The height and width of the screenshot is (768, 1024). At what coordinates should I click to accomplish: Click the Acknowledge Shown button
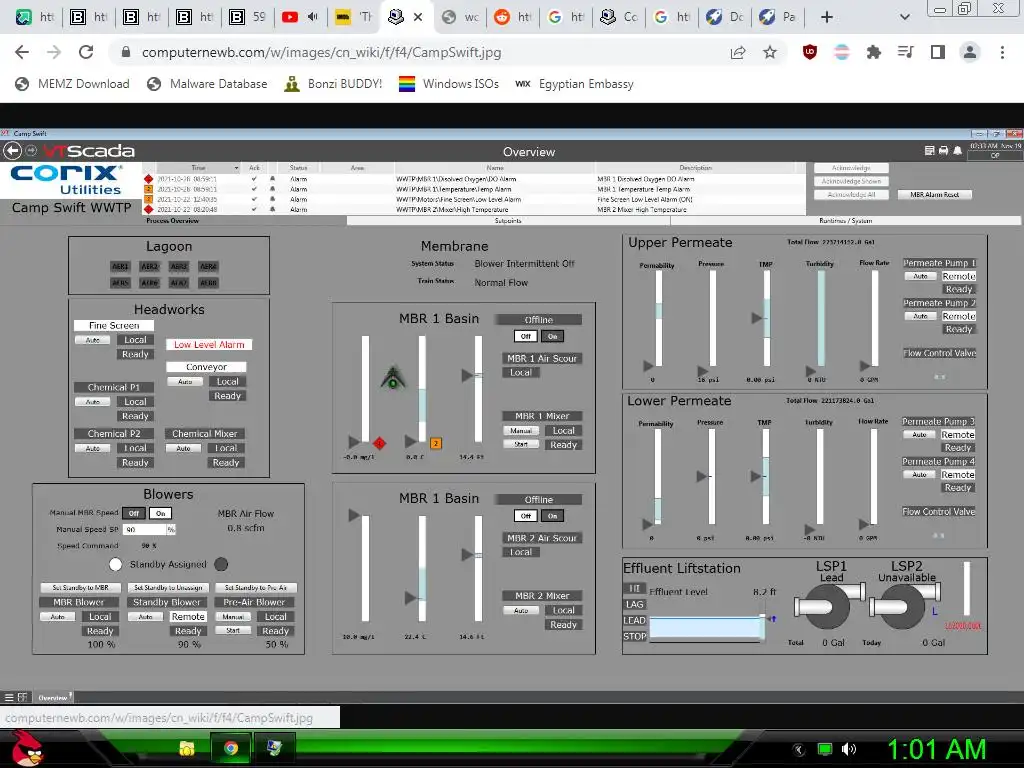(851, 181)
